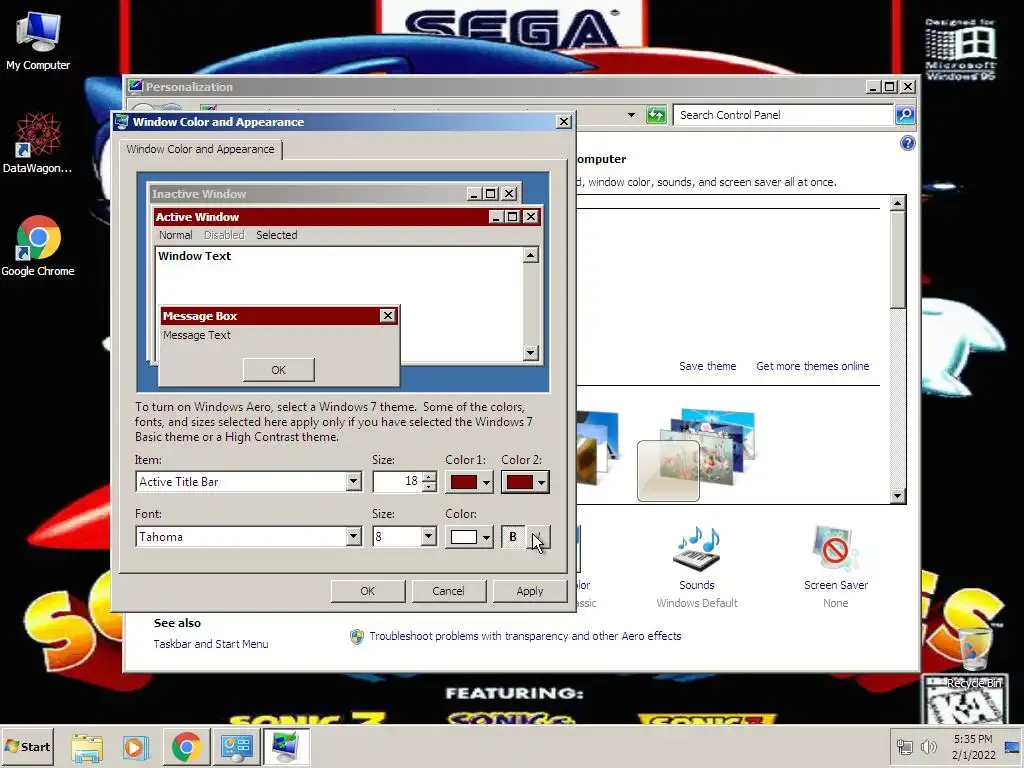
Task: Click Apply in appearance dialog
Action: [x=530, y=591]
